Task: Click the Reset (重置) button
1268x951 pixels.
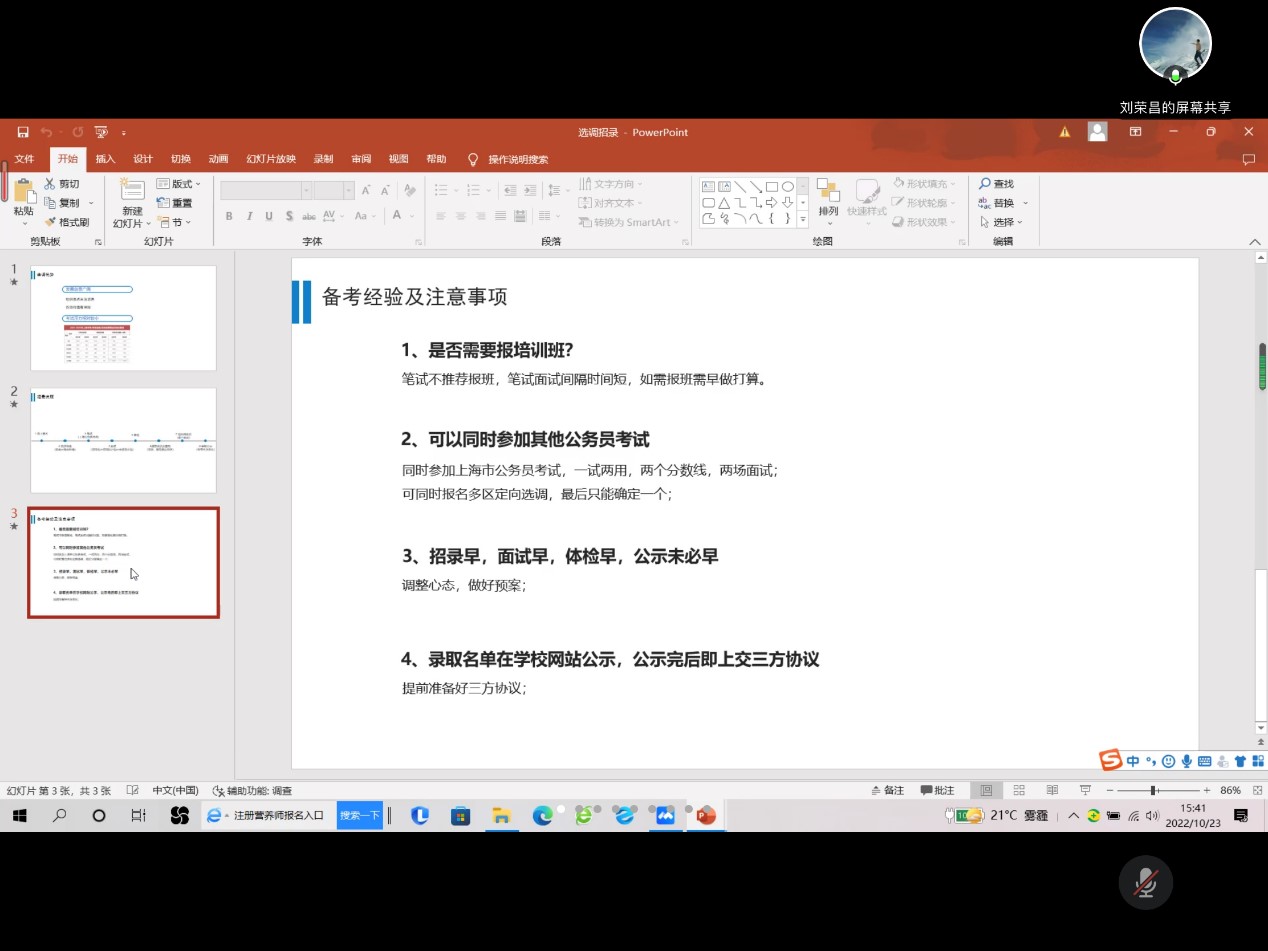Action: pos(174,203)
